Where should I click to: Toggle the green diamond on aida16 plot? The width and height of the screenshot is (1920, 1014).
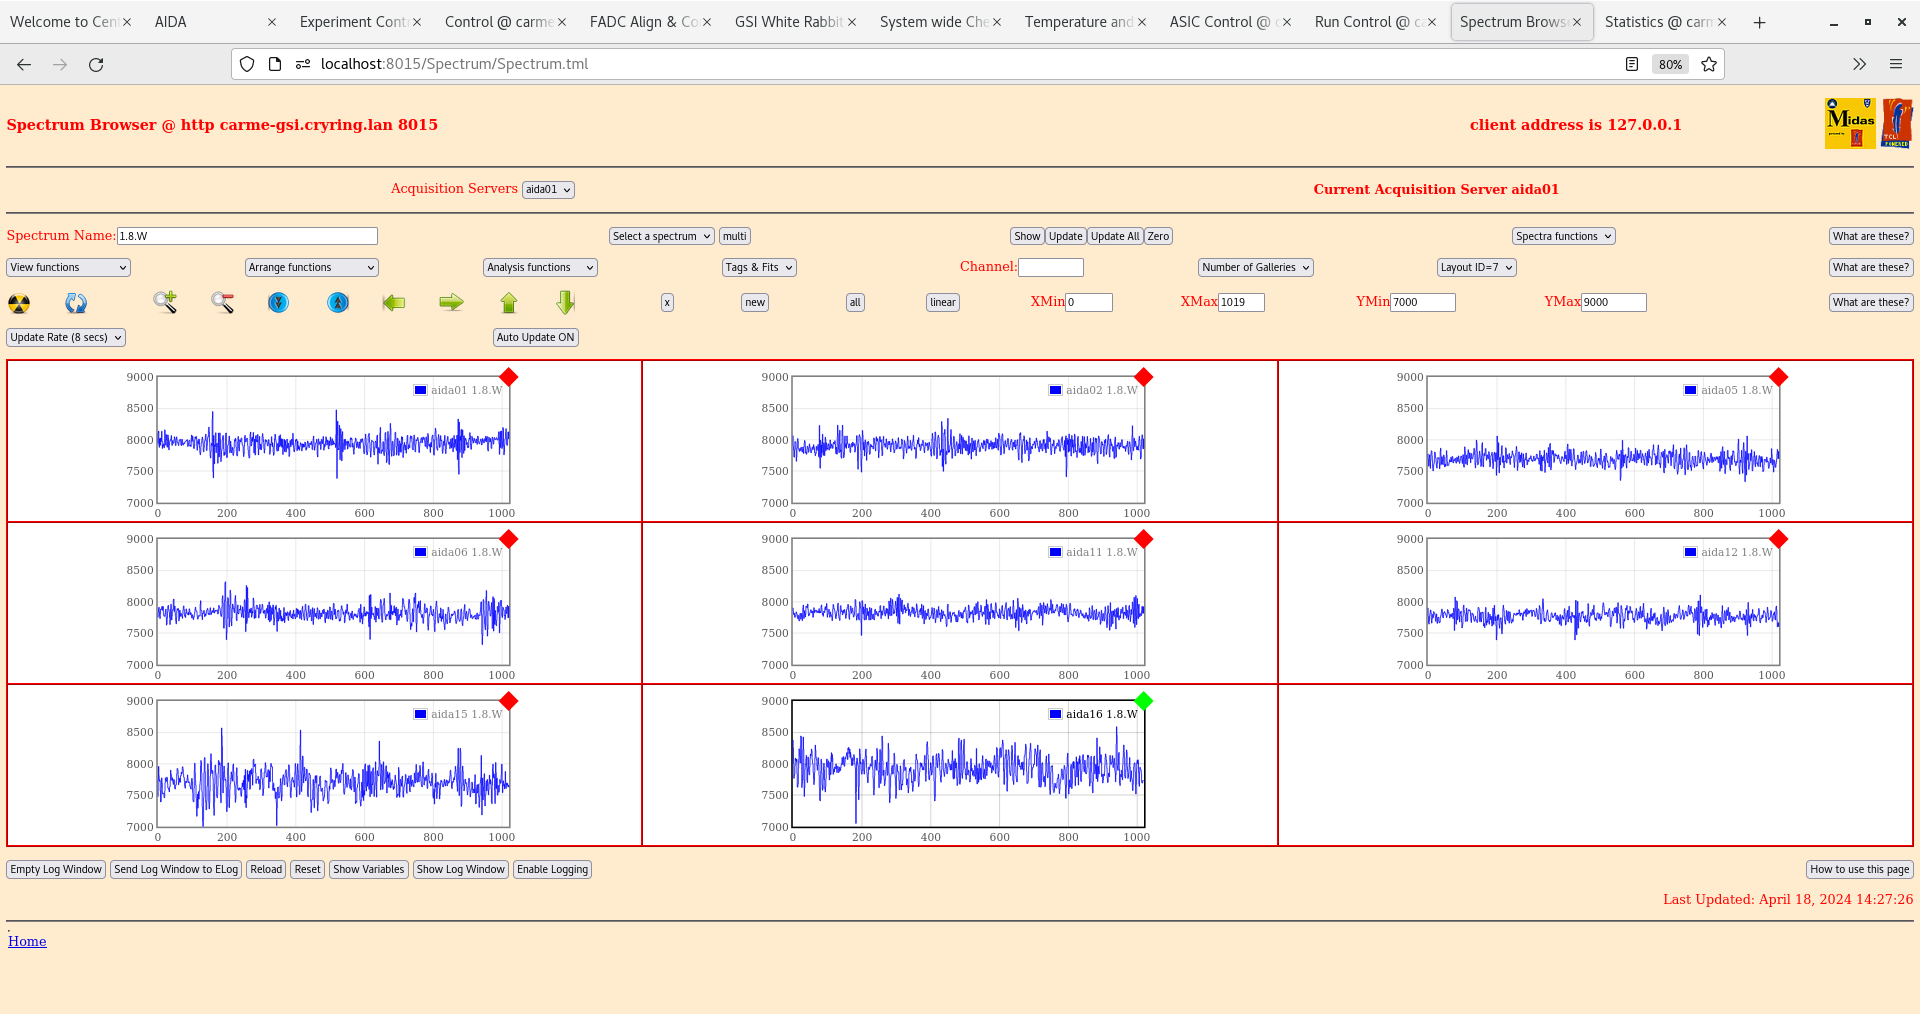[1144, 701]
